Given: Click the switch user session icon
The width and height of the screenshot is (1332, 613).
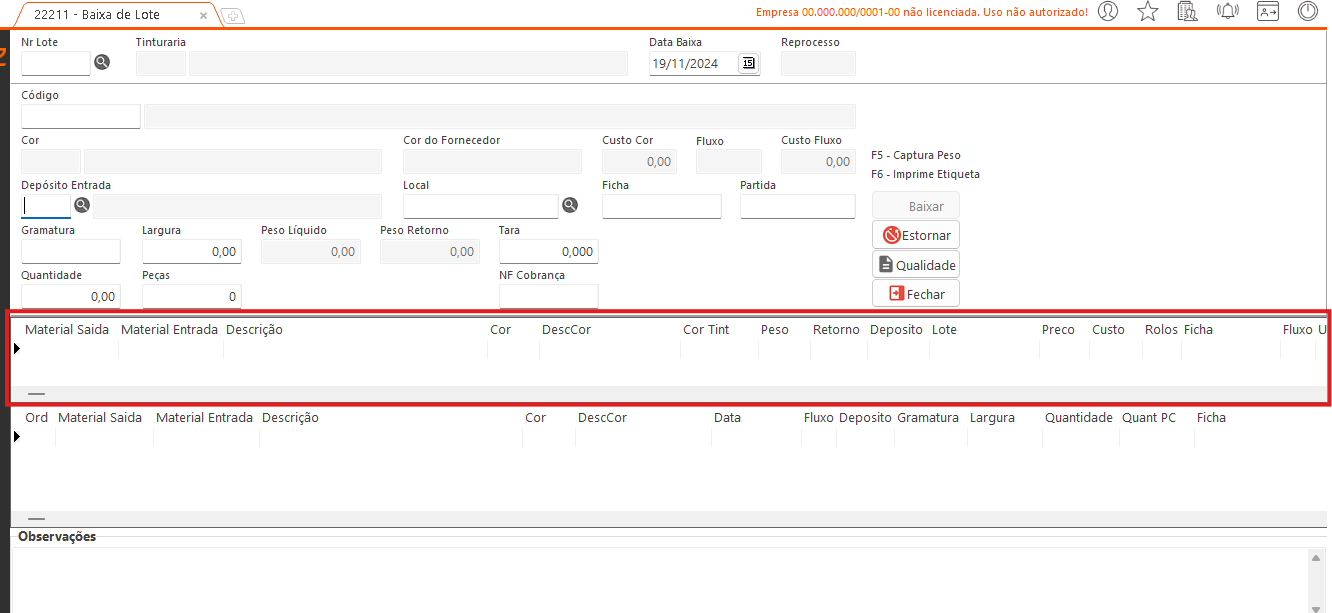Looking at the screenshot, I should (1268, 12).
